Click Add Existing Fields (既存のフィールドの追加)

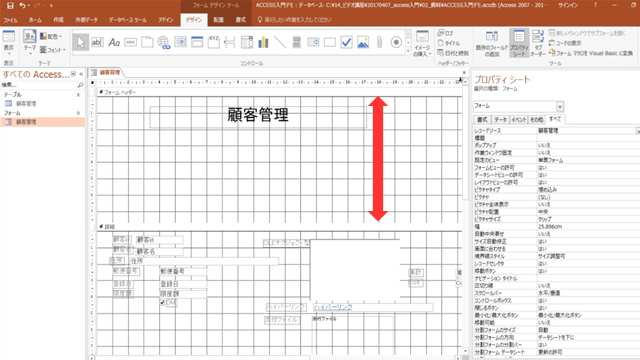pos(492,43)
